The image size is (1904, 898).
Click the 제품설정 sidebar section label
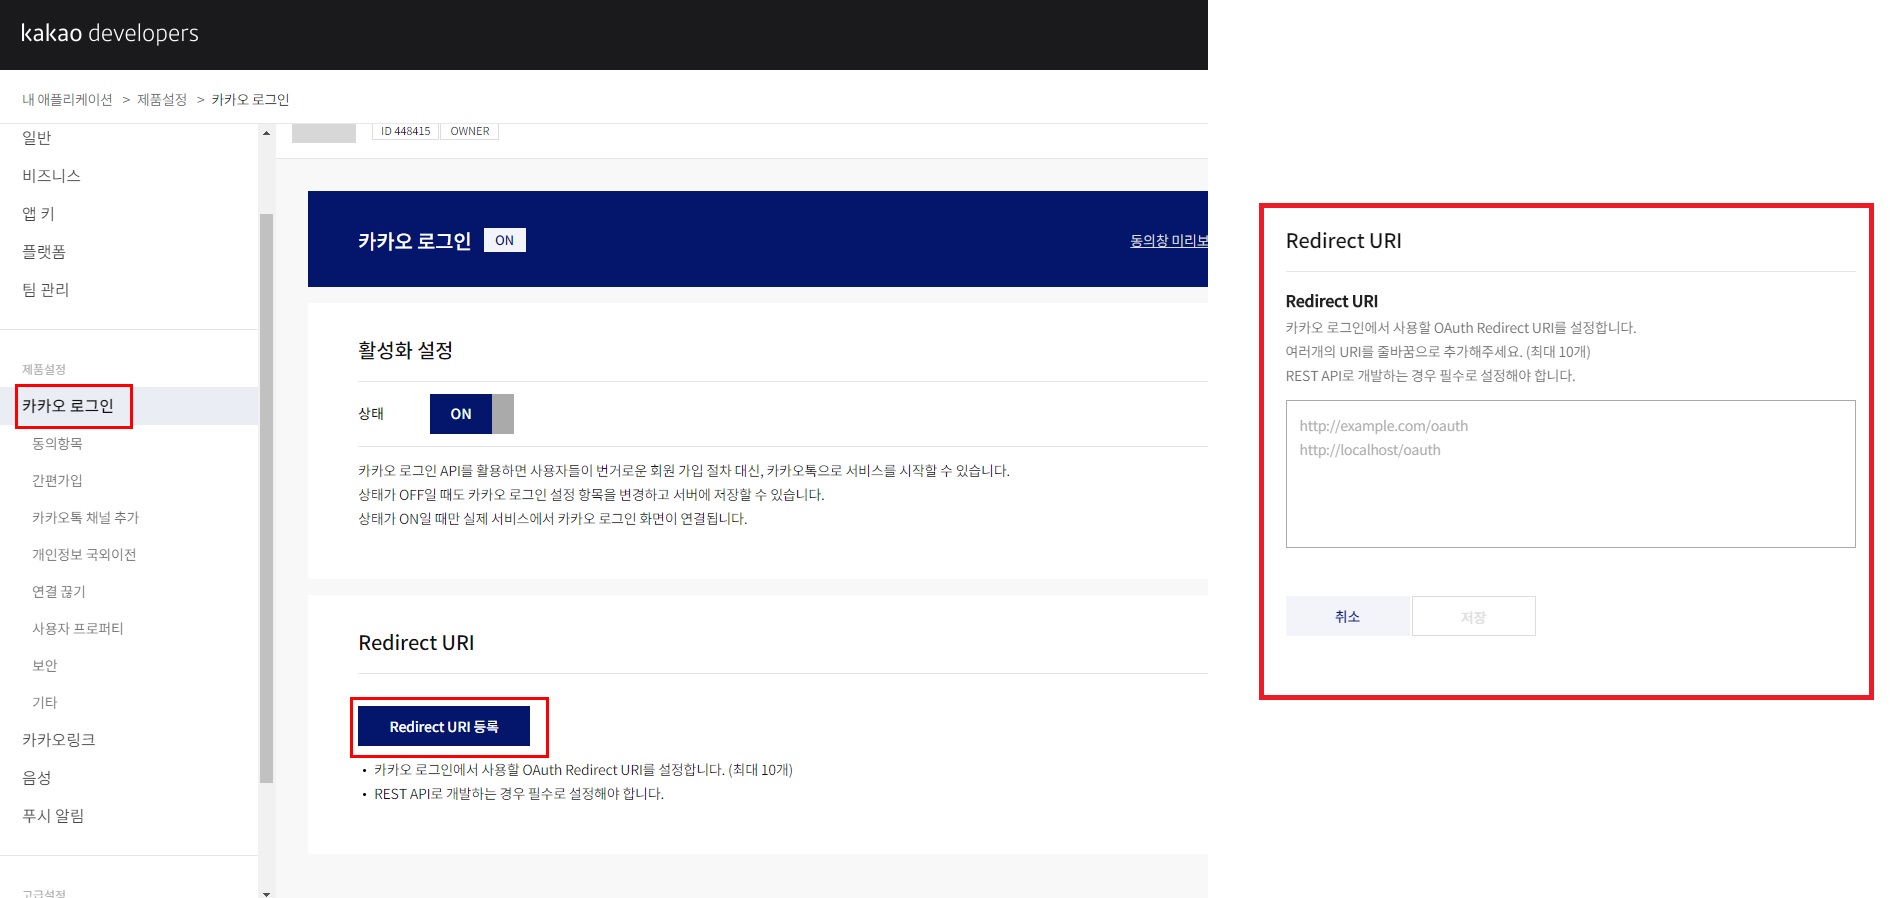click(44, 369)
